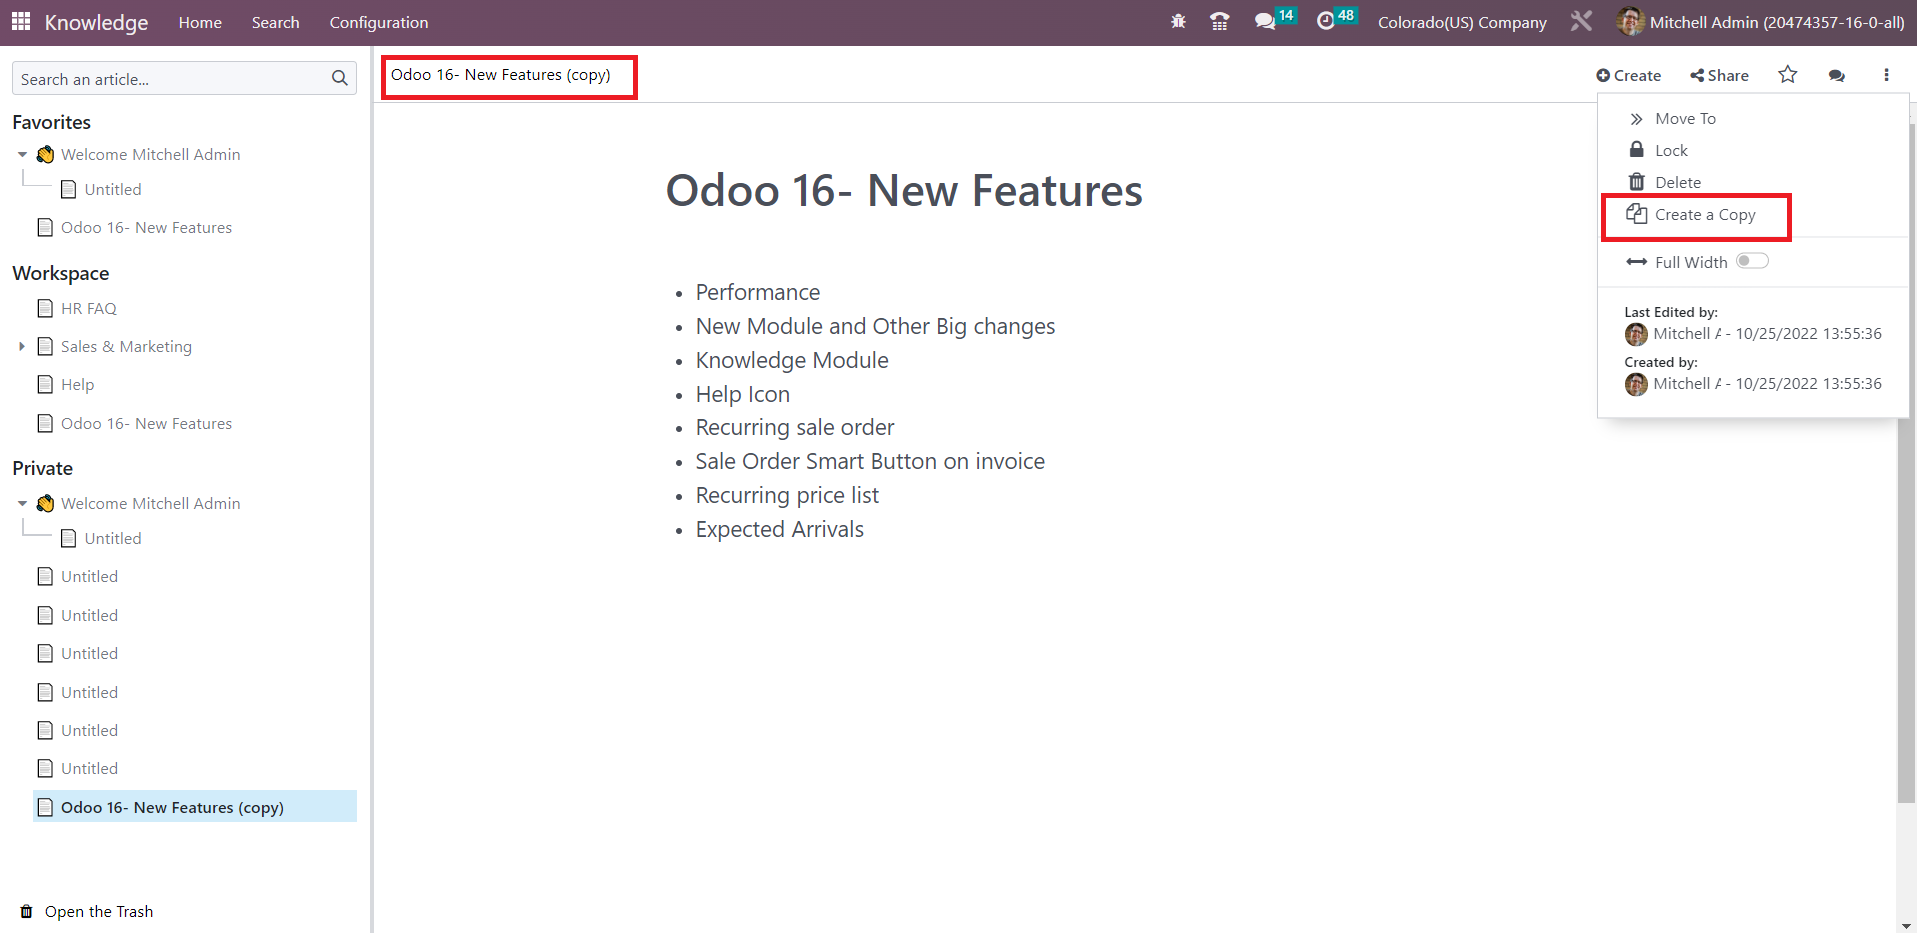Click the Sales & Marketing document icon

pos(45,346)
